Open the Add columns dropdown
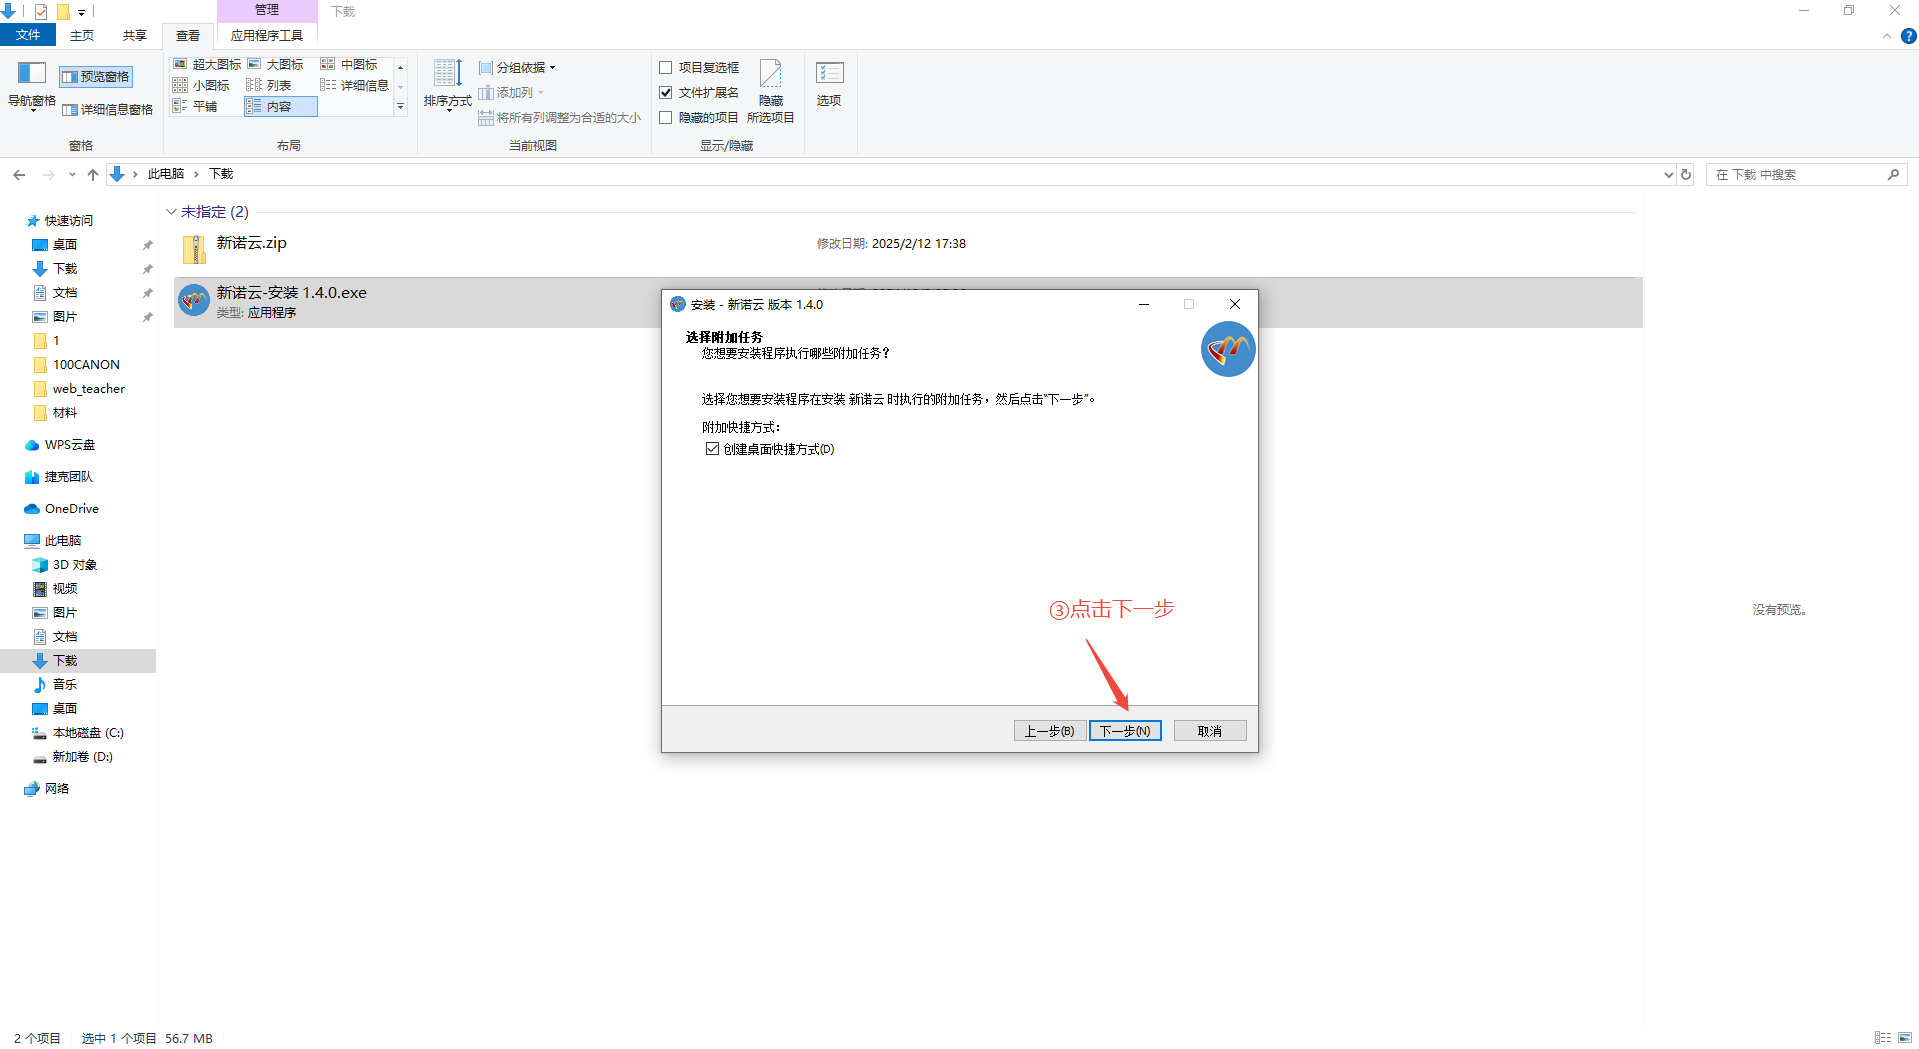This screenshot has width=1919, height=1049. (511, 93)
